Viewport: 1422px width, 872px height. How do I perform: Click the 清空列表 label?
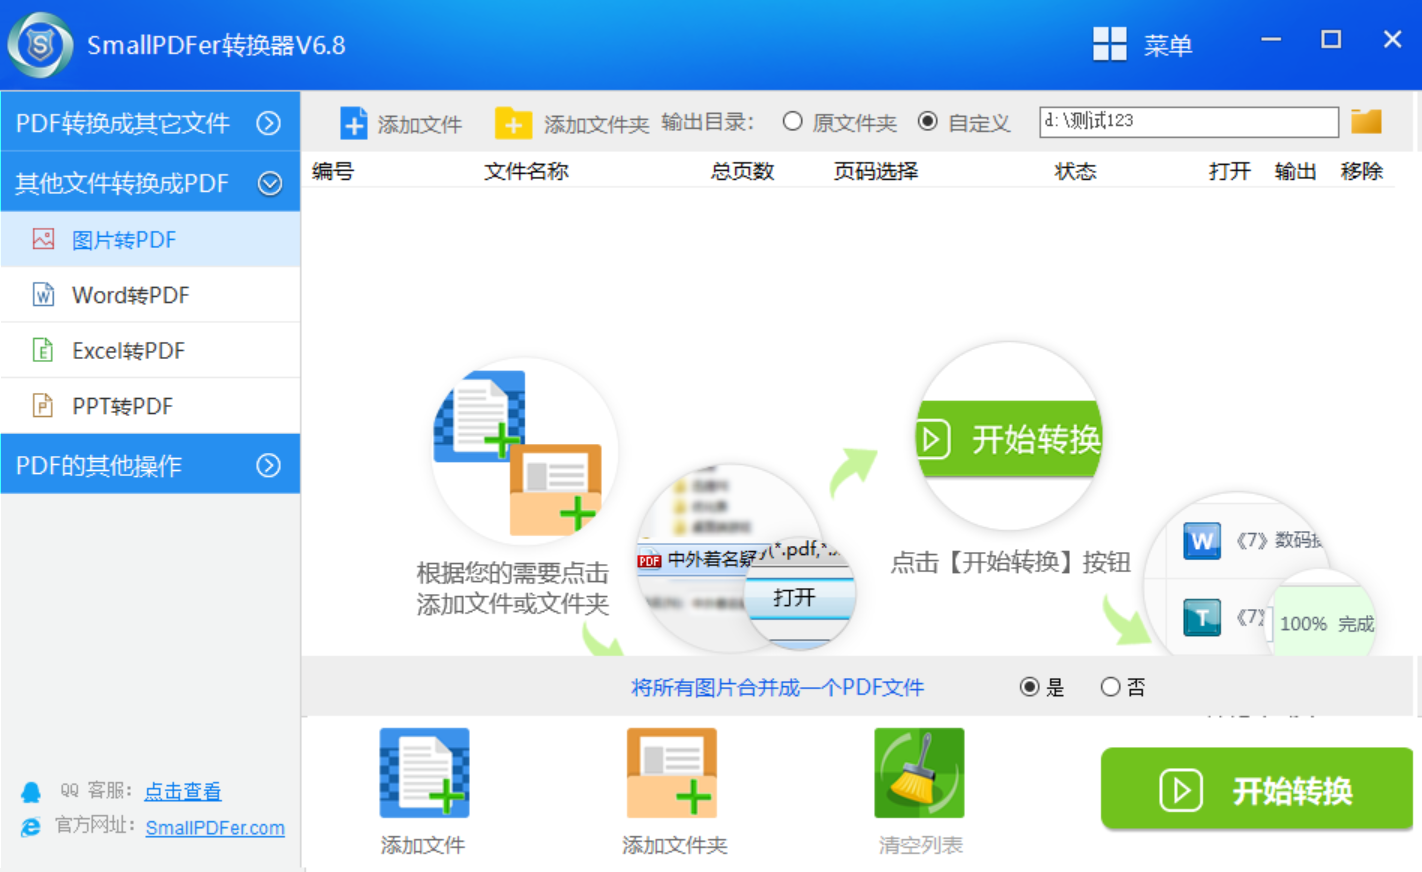(x=920, y=845)
